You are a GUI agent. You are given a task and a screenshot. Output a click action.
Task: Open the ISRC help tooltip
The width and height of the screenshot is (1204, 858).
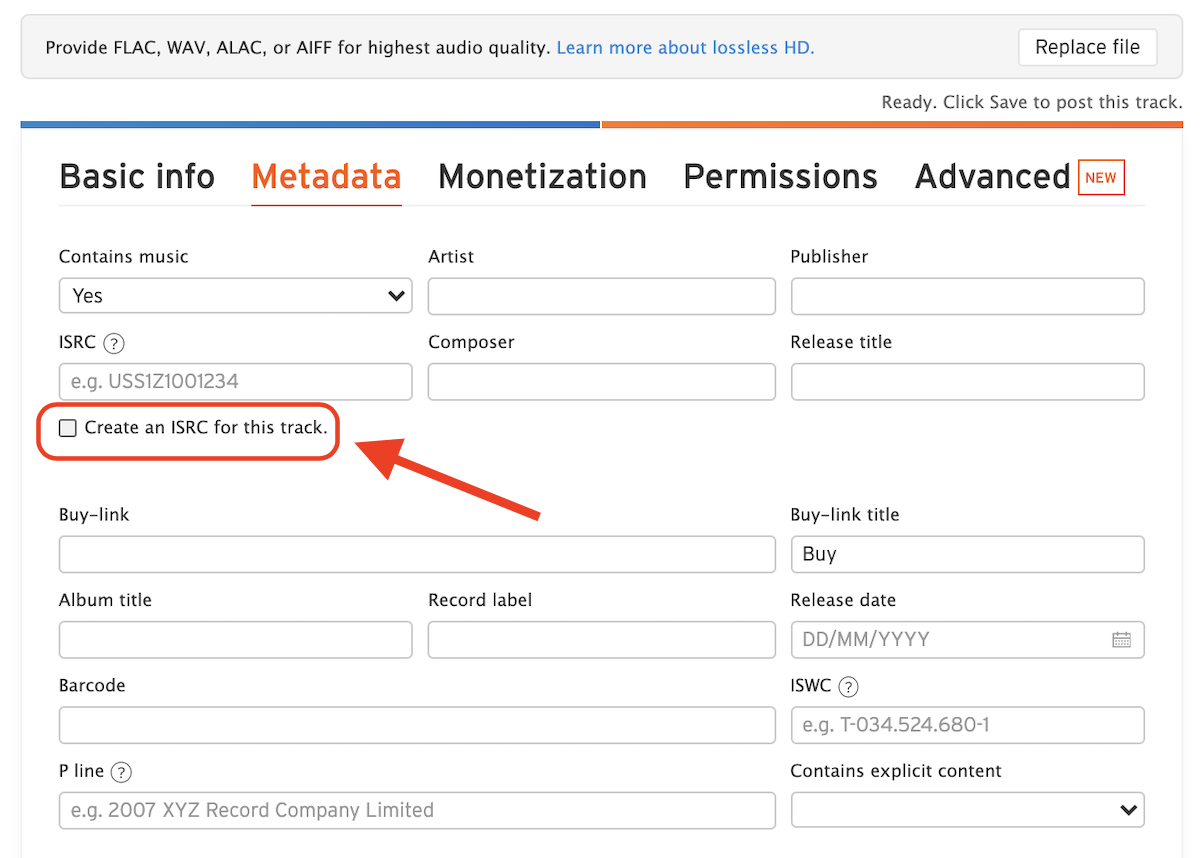114,343
